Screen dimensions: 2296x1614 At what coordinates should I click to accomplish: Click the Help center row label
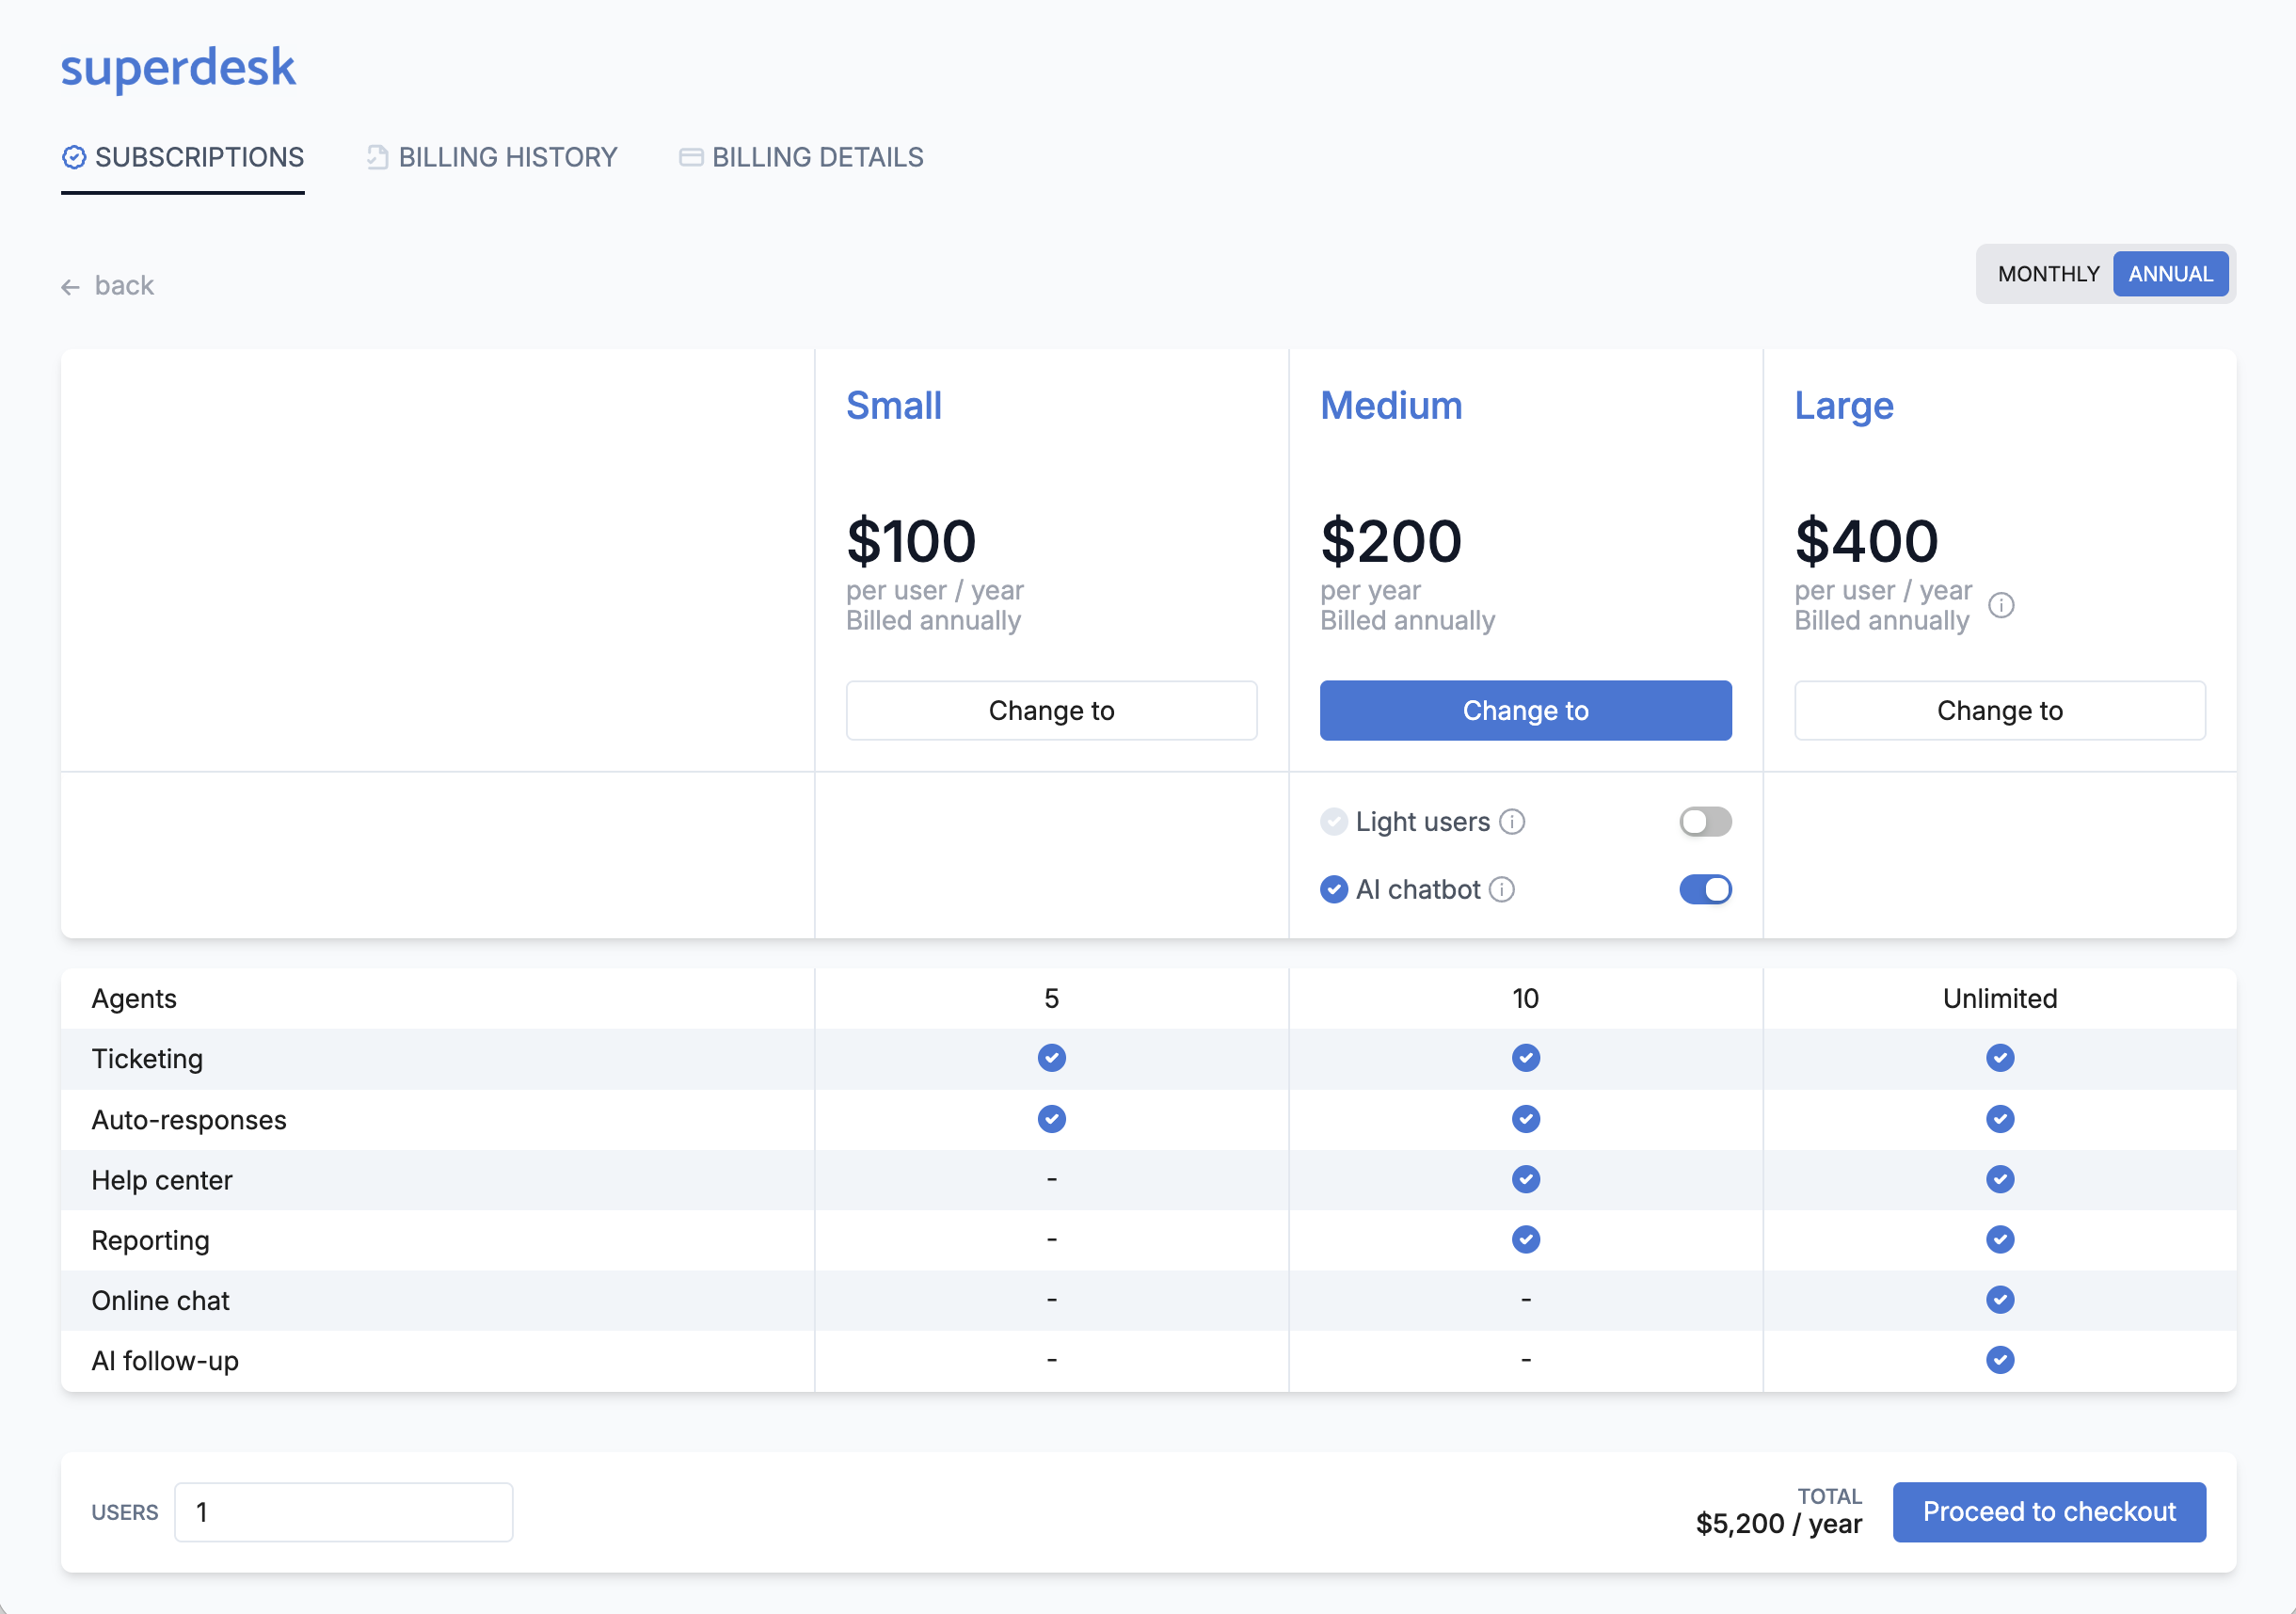click(162, 1180)
